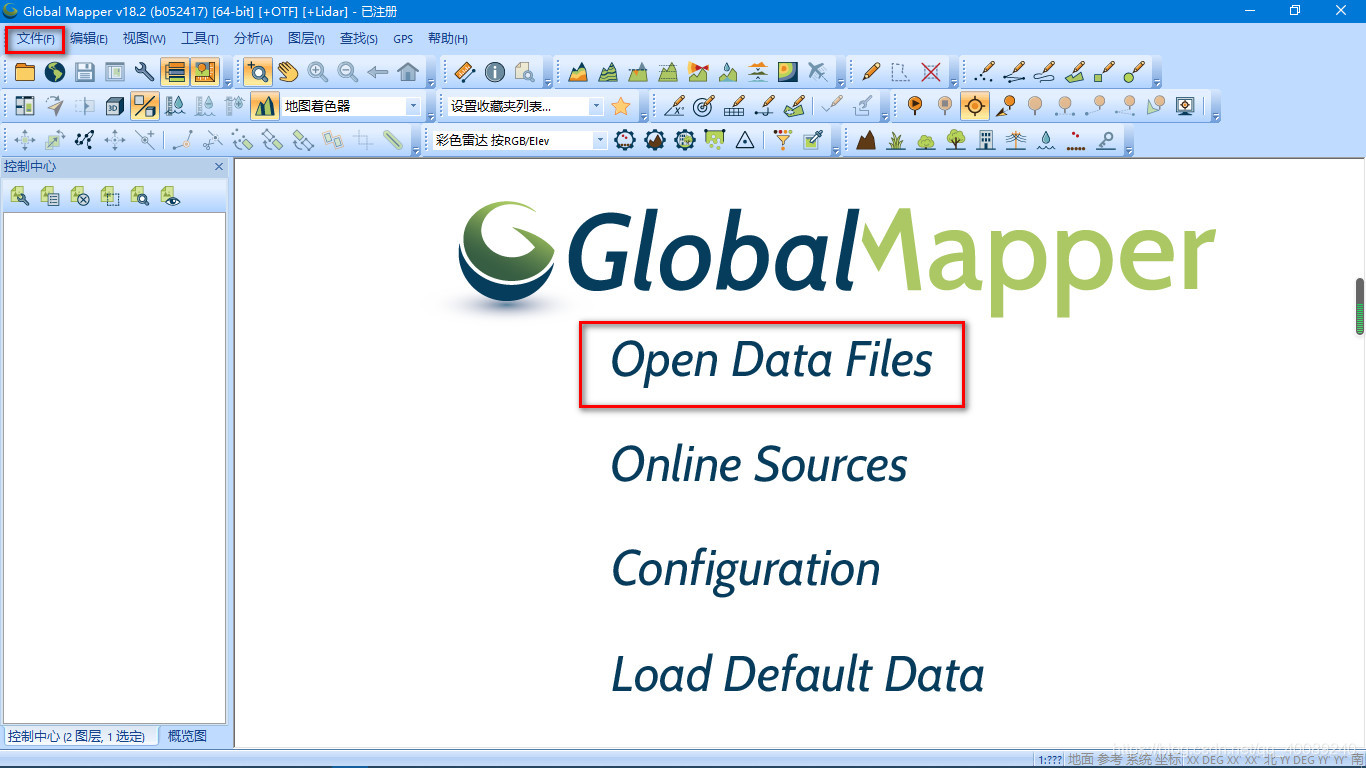This screenshot has width=1366, height=768.
Task: Toggle the highlighted zoom magnifier tool
Action: [x=258, y=72]
